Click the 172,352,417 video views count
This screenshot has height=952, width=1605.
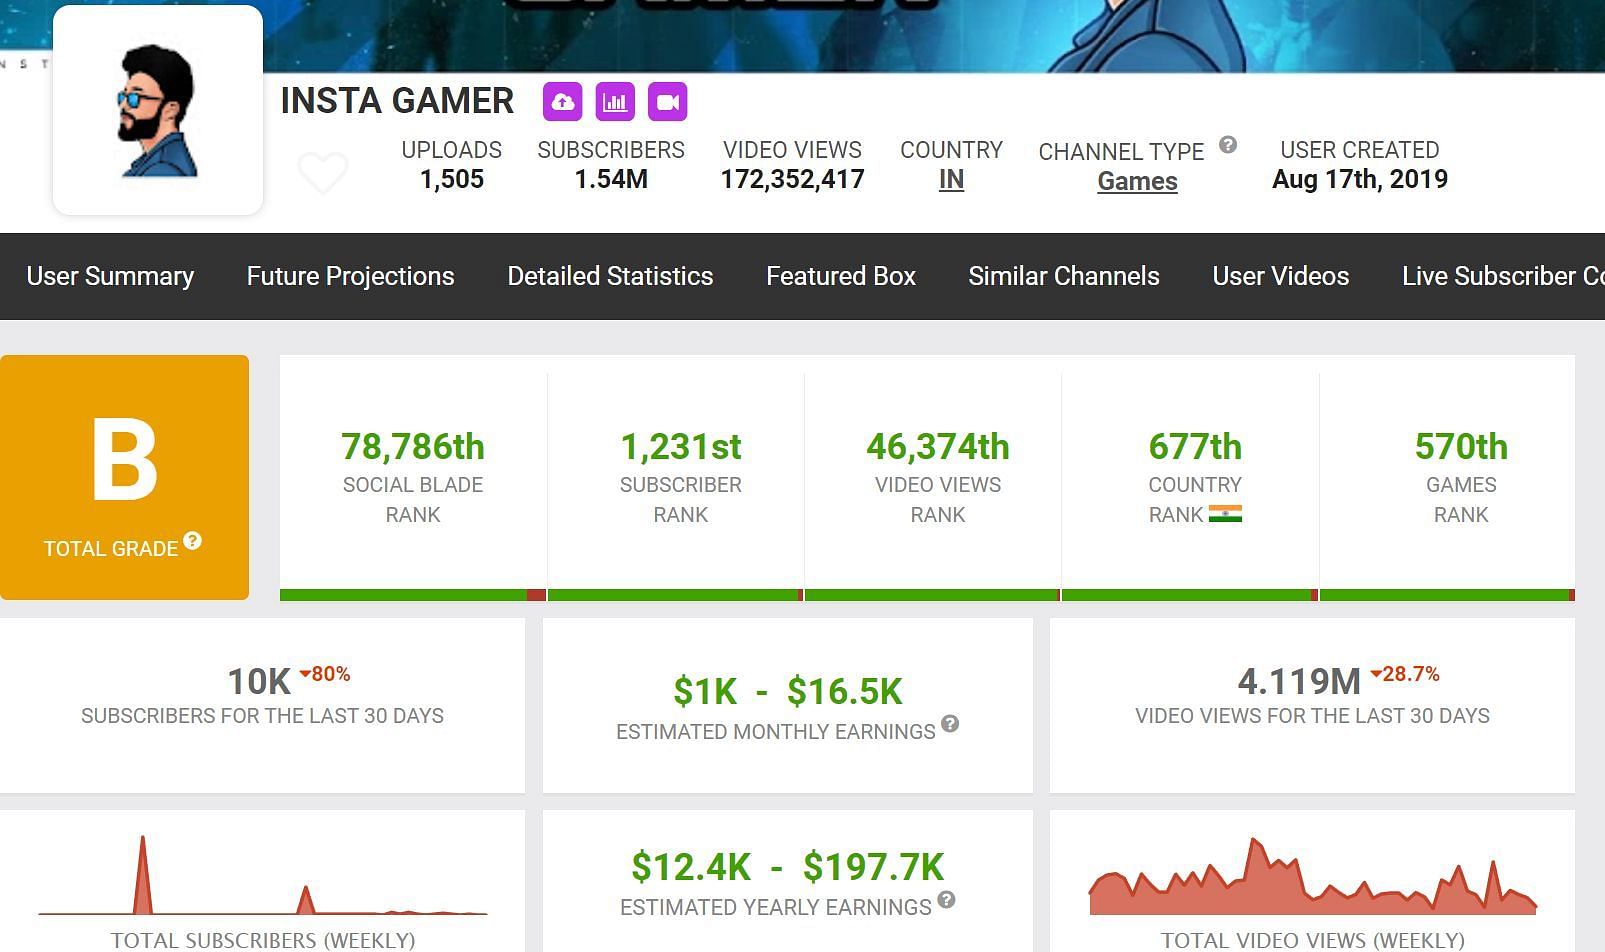(x=793, y=180)
